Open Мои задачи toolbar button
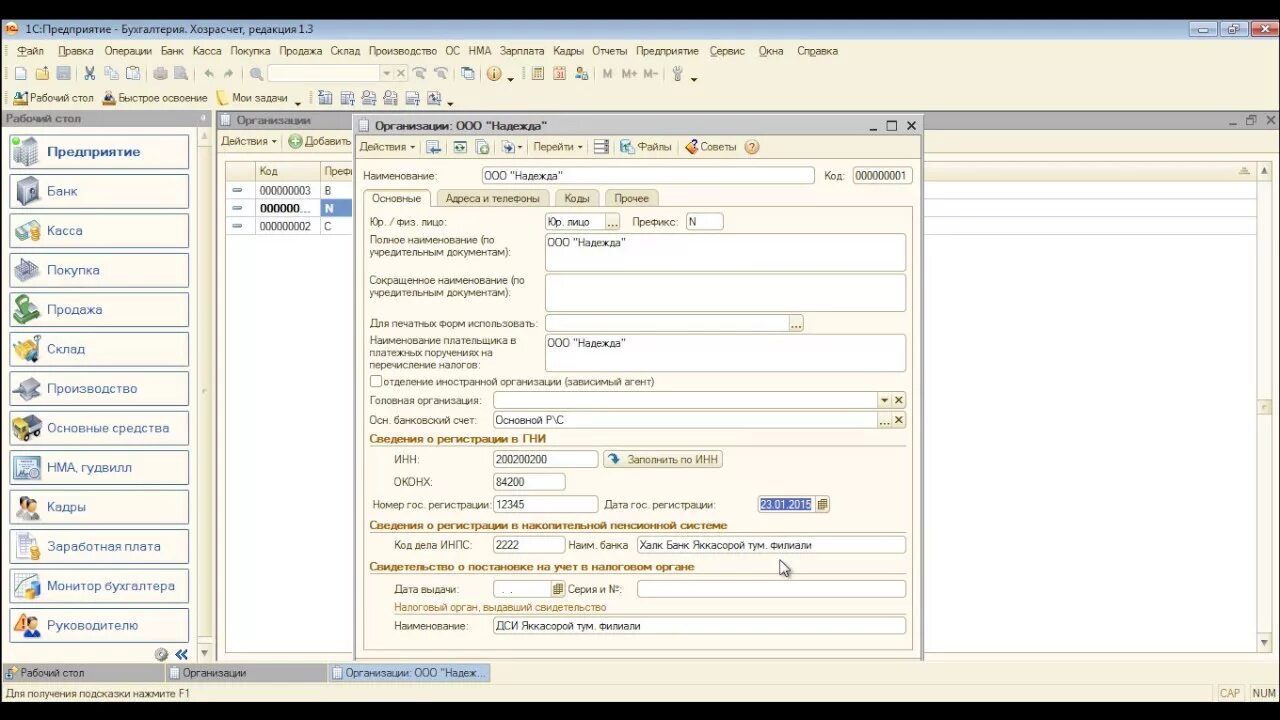Viewport: 1280px width, 720px height. pyautogui.click(x=252, y=98)
